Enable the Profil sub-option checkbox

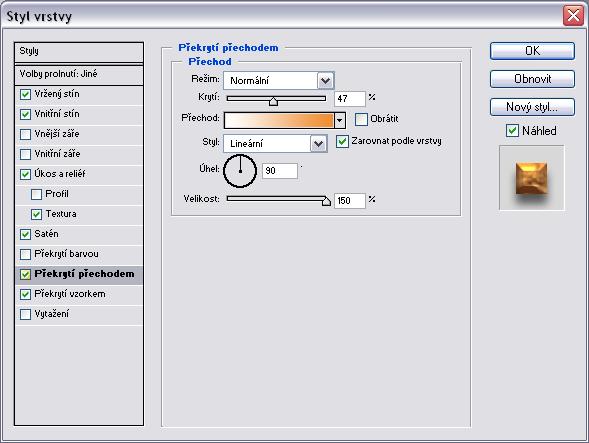36,194
